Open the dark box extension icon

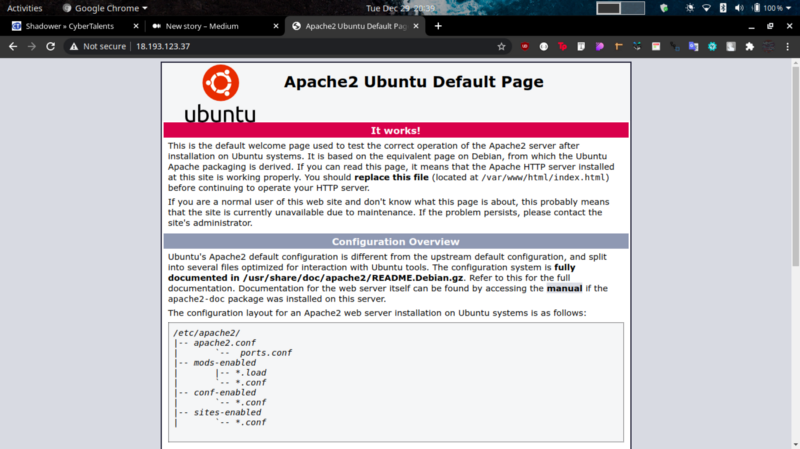click(637, 46)
